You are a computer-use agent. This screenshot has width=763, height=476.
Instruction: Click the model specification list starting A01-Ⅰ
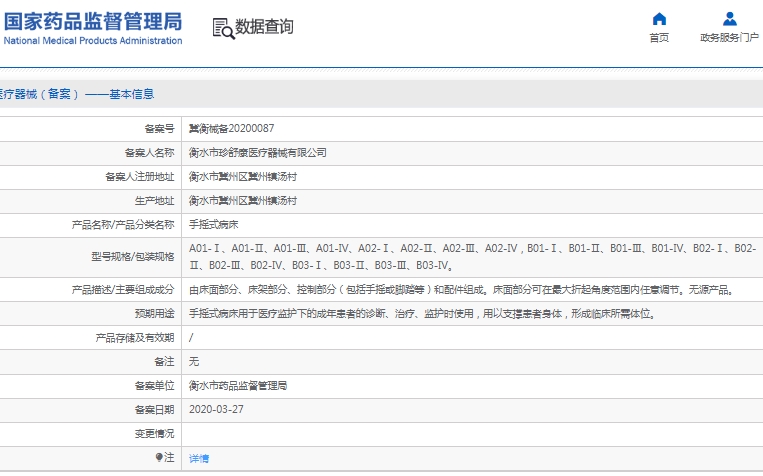[x=472, y=257]
